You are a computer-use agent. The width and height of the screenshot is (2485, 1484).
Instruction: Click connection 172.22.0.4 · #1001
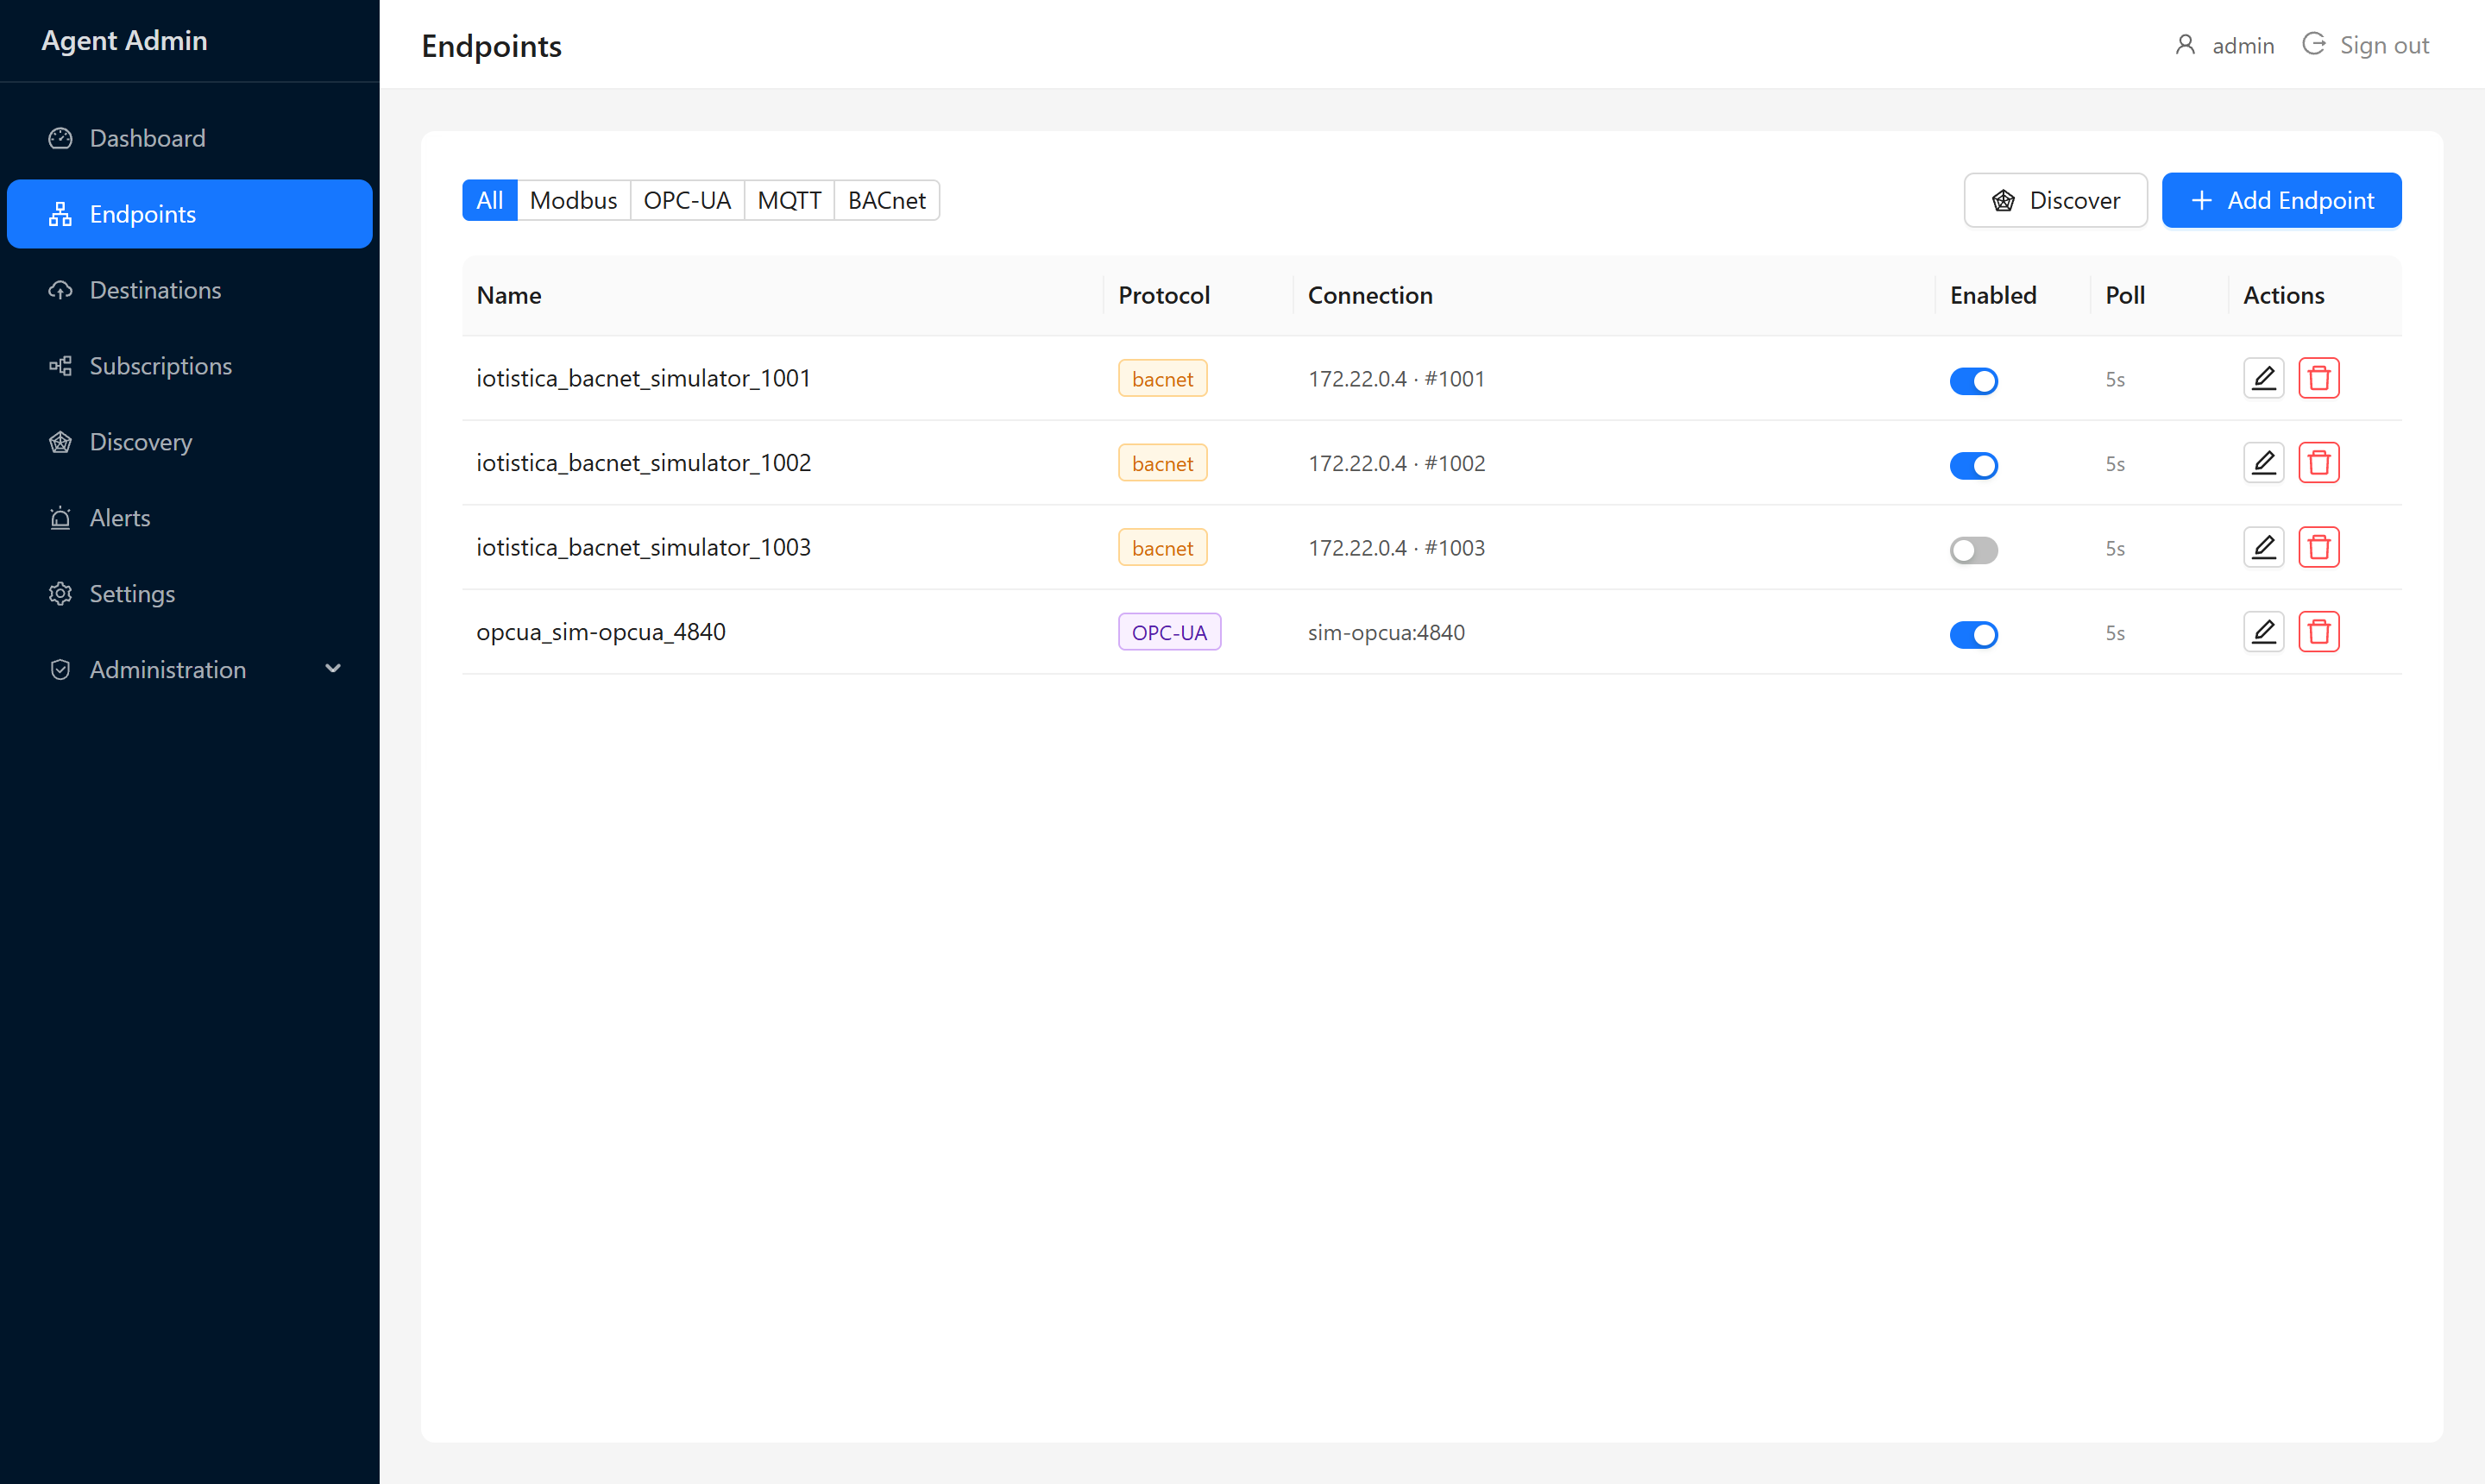coord(1396,379)
